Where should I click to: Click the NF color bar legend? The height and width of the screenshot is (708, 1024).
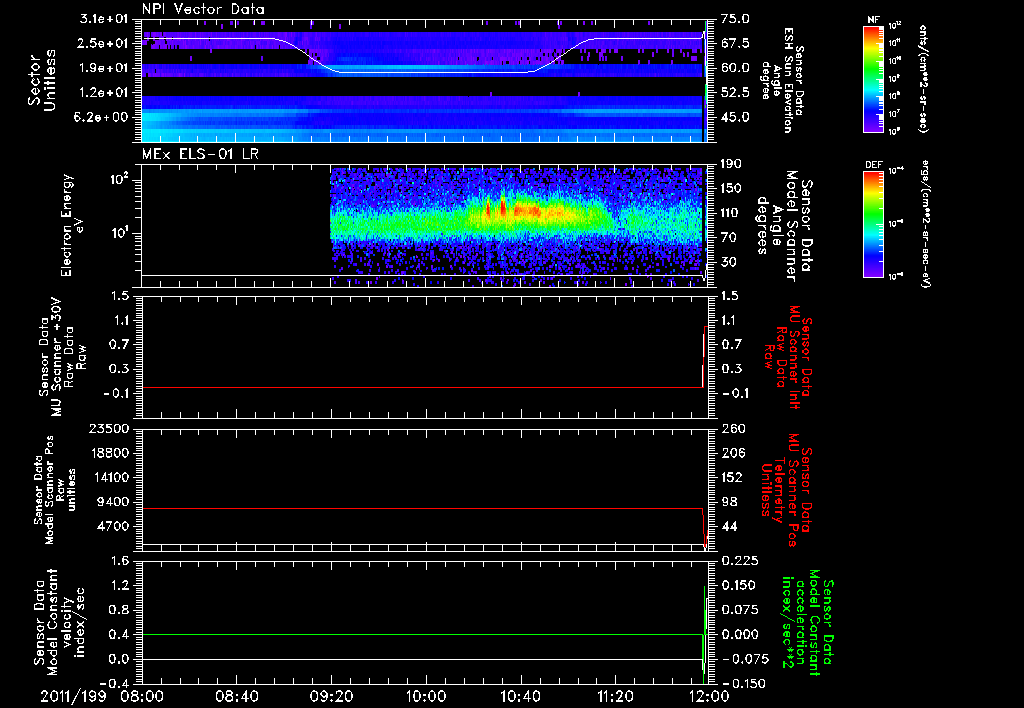(876, 79)
